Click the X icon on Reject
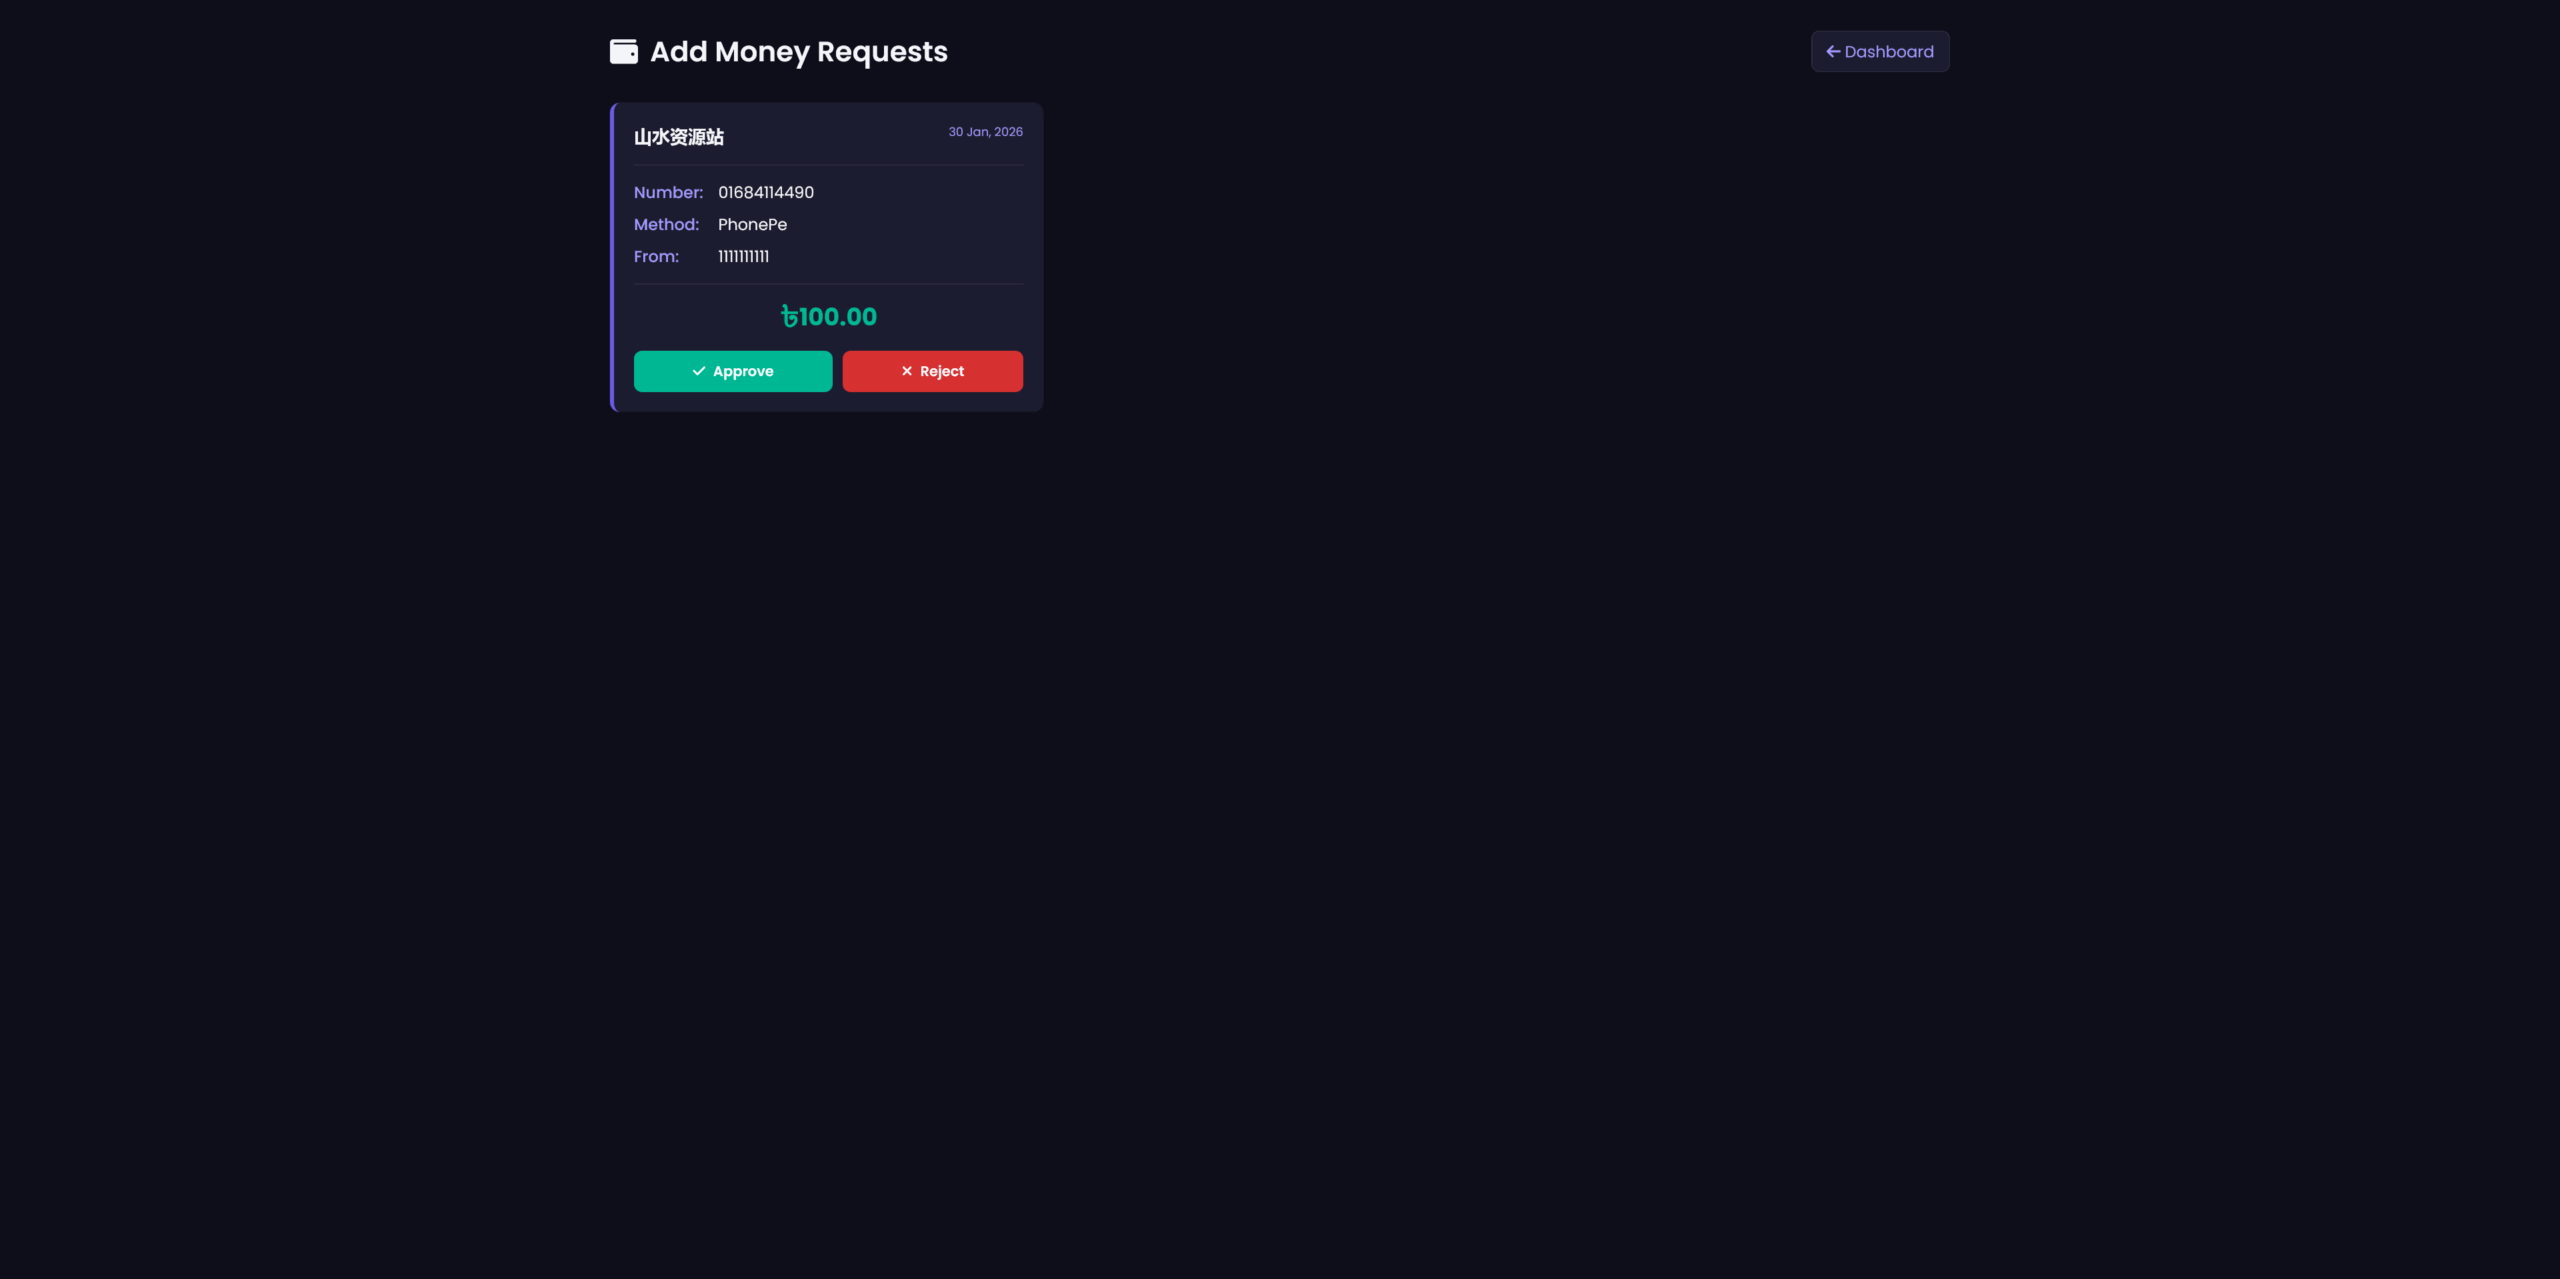 point(907,371)
